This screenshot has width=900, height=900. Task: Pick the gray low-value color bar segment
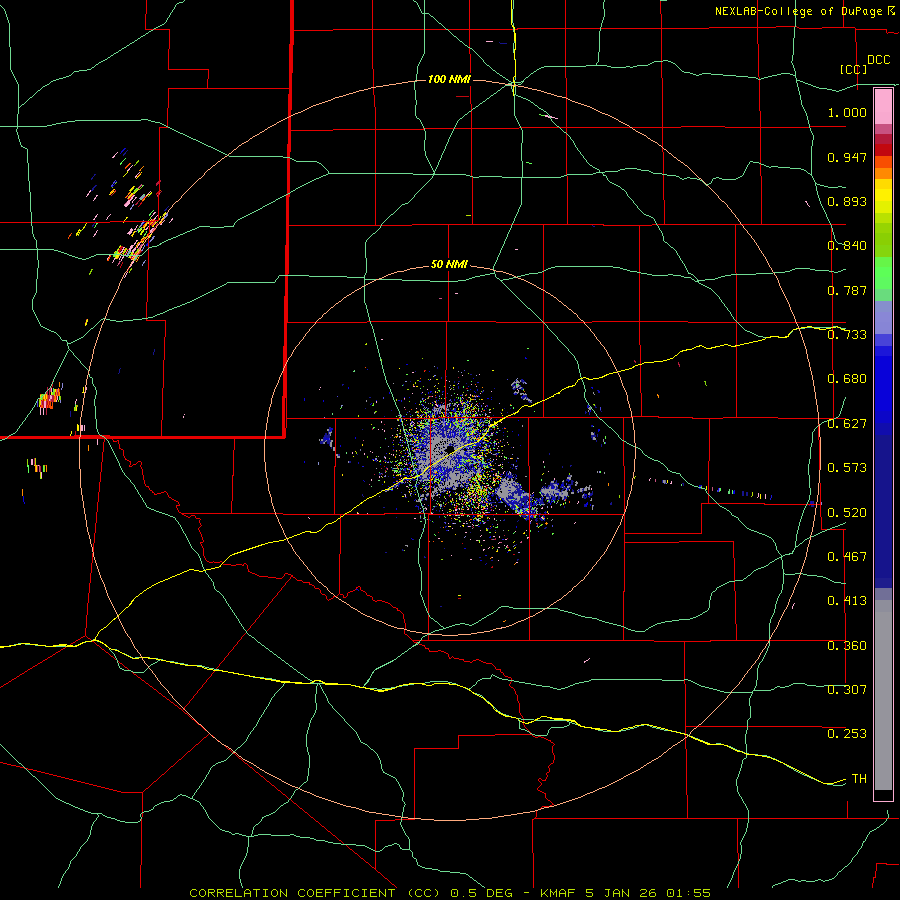click(883, 695)
